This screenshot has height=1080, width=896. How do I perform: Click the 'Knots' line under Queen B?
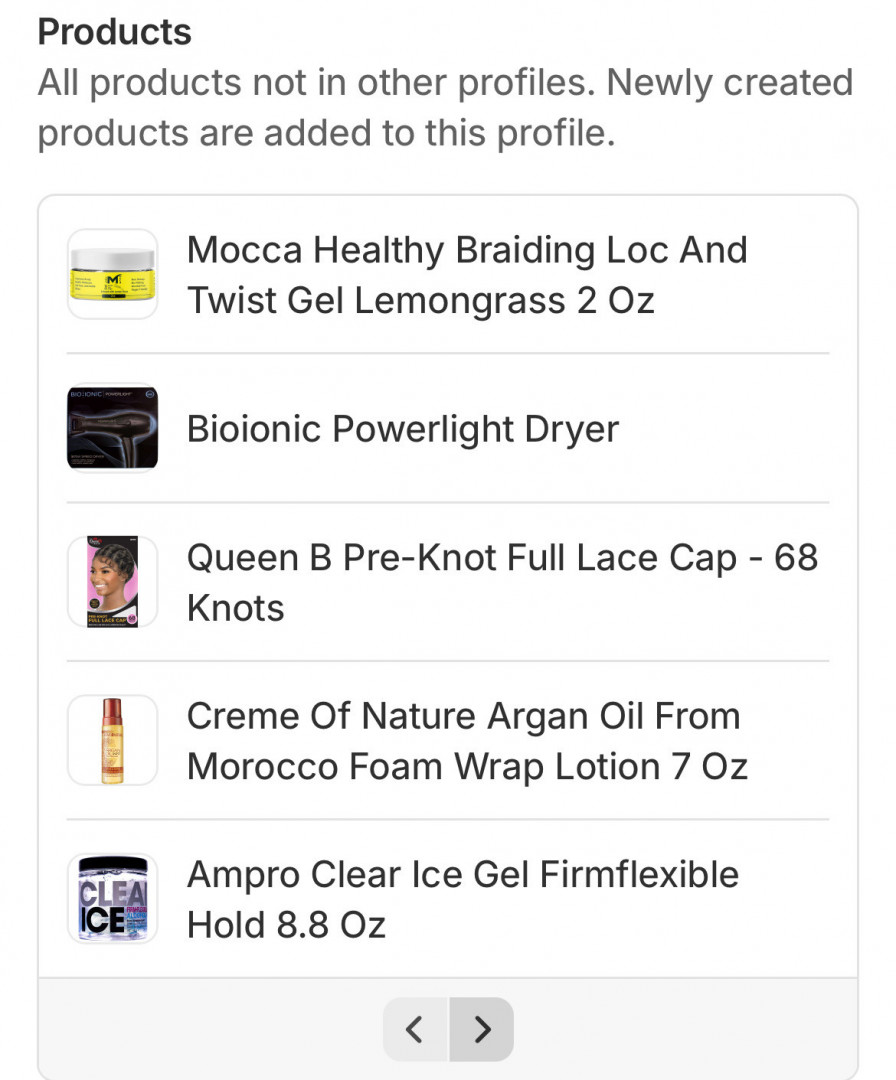pos(236,607)
